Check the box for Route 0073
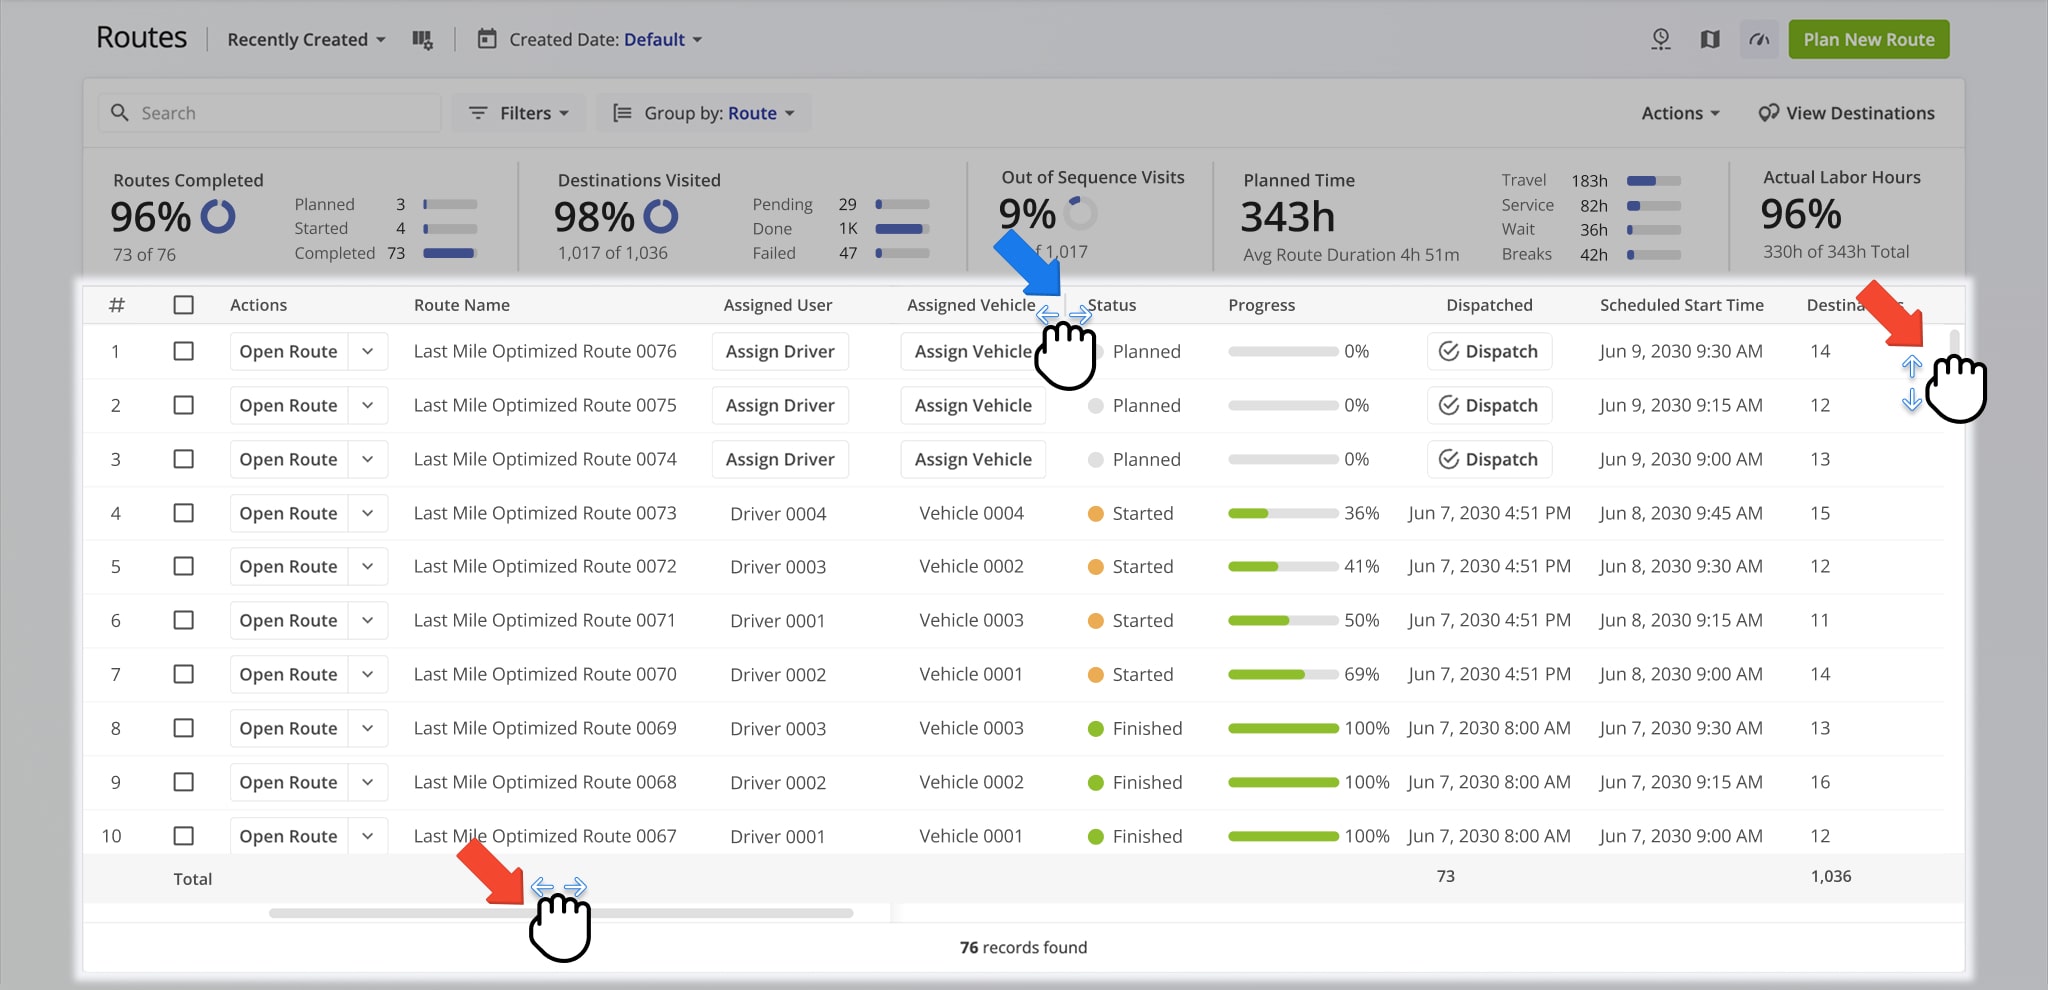Viewport: 2048px width, 990px height. 183,513
